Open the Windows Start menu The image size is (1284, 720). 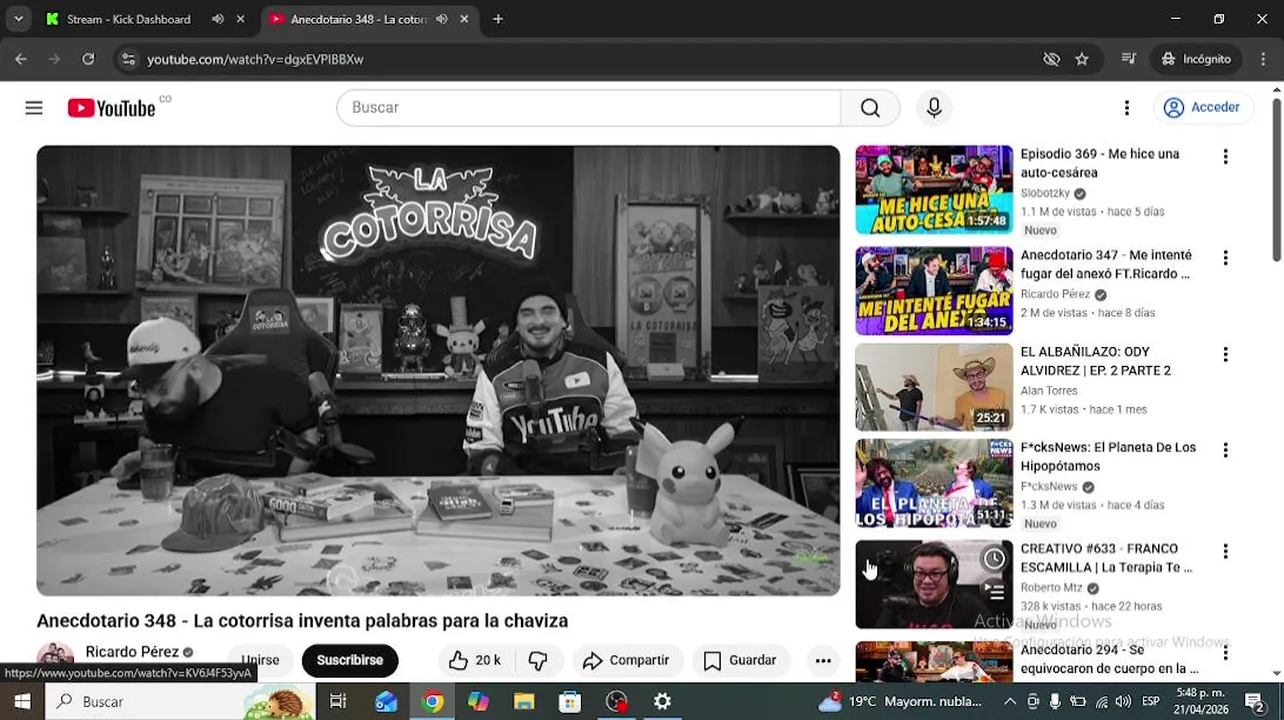click(22, 701)
